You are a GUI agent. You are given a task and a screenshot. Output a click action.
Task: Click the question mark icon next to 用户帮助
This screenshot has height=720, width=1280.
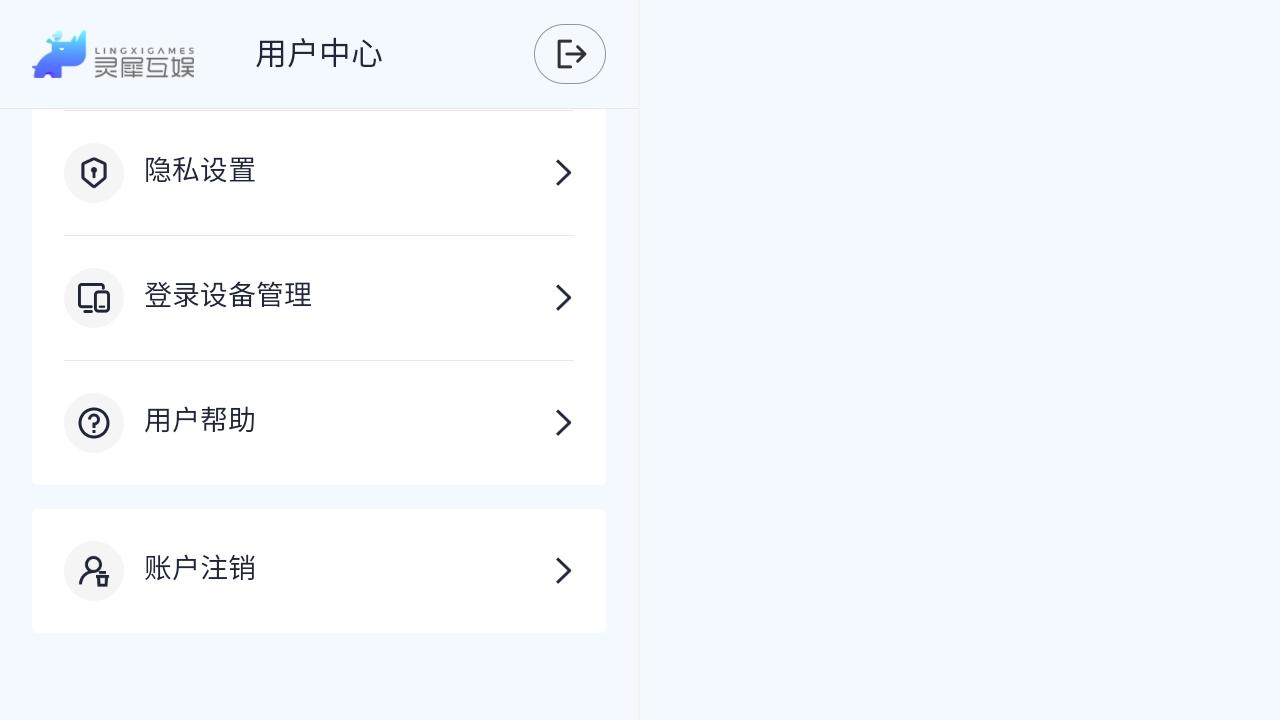tap(94, 422)
